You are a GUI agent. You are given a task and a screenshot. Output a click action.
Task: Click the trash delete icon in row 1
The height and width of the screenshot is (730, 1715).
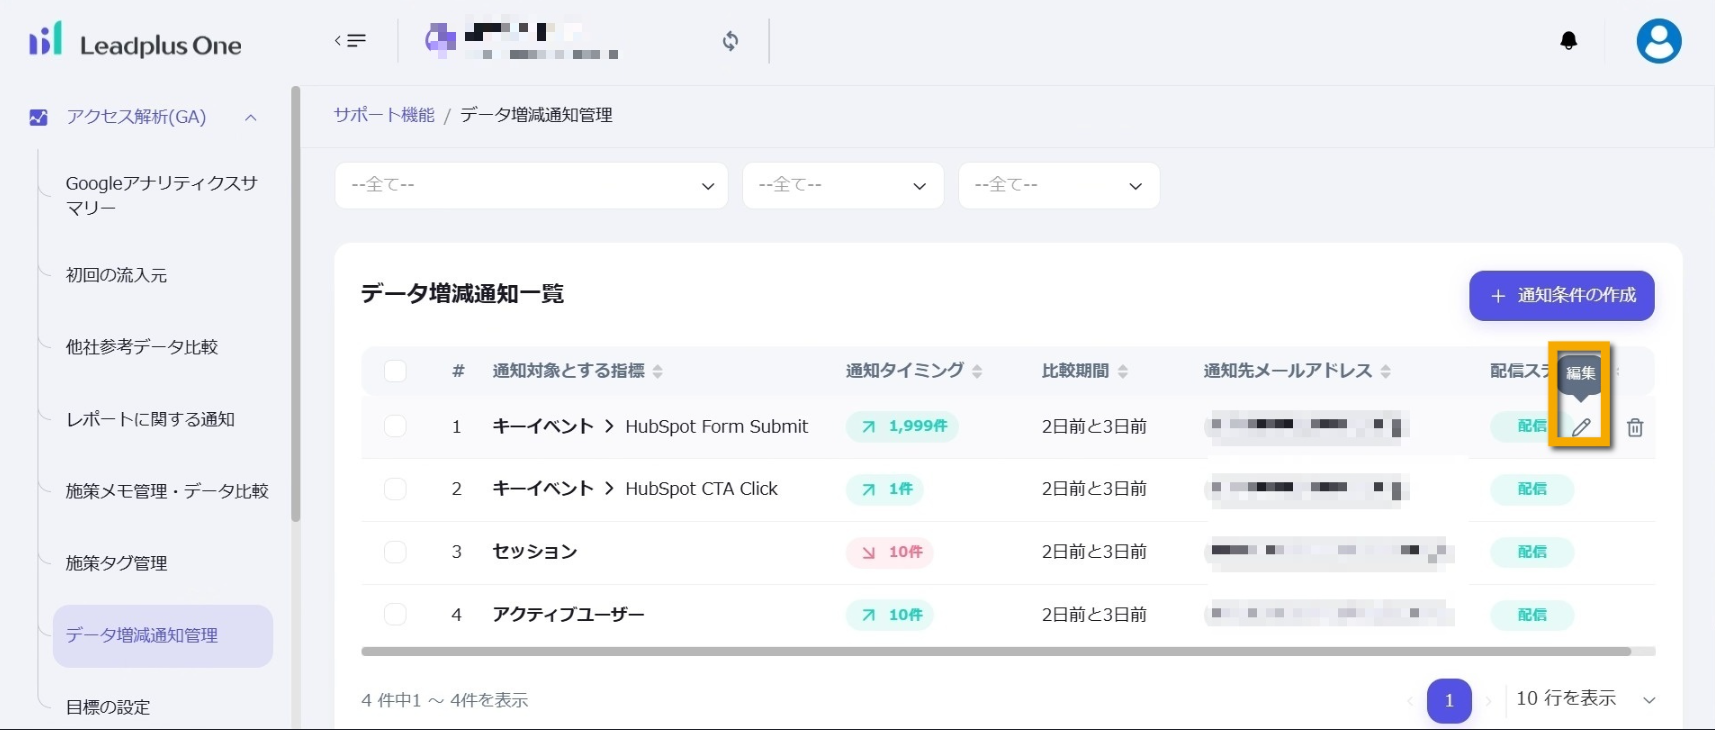pos(1635,427)
